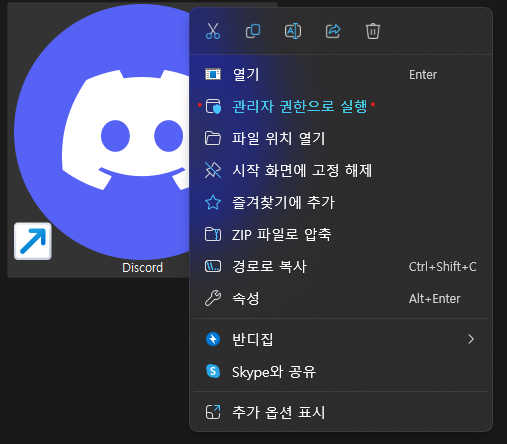Image resolution: width=507 pixels, height=444 pixels.
Task: Choose 관리자 권한으로 실행
Action: pos(341,106)
